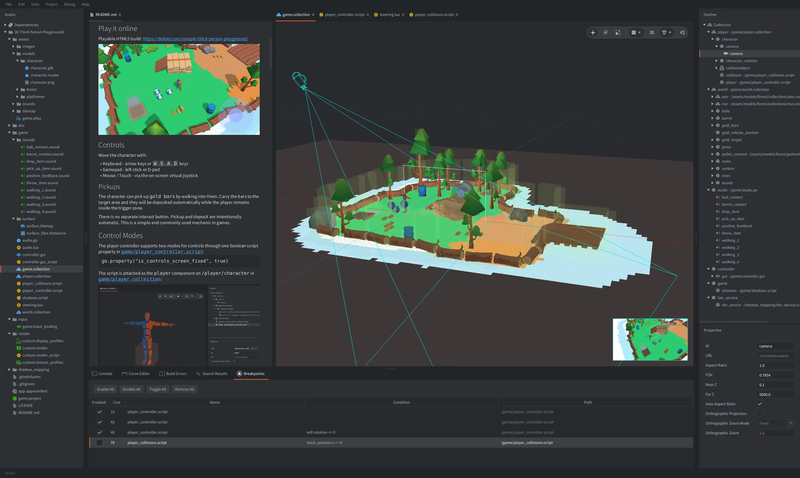Open the playable HTML5 build link
Image resolution: width=800 pixels, height=478 pixels.
click(x=195, y=39)
